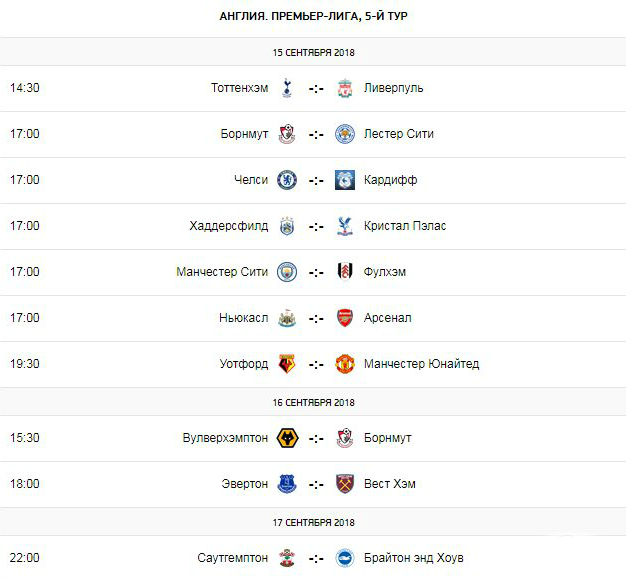Click the Фулхэм team name

(385, 272)
